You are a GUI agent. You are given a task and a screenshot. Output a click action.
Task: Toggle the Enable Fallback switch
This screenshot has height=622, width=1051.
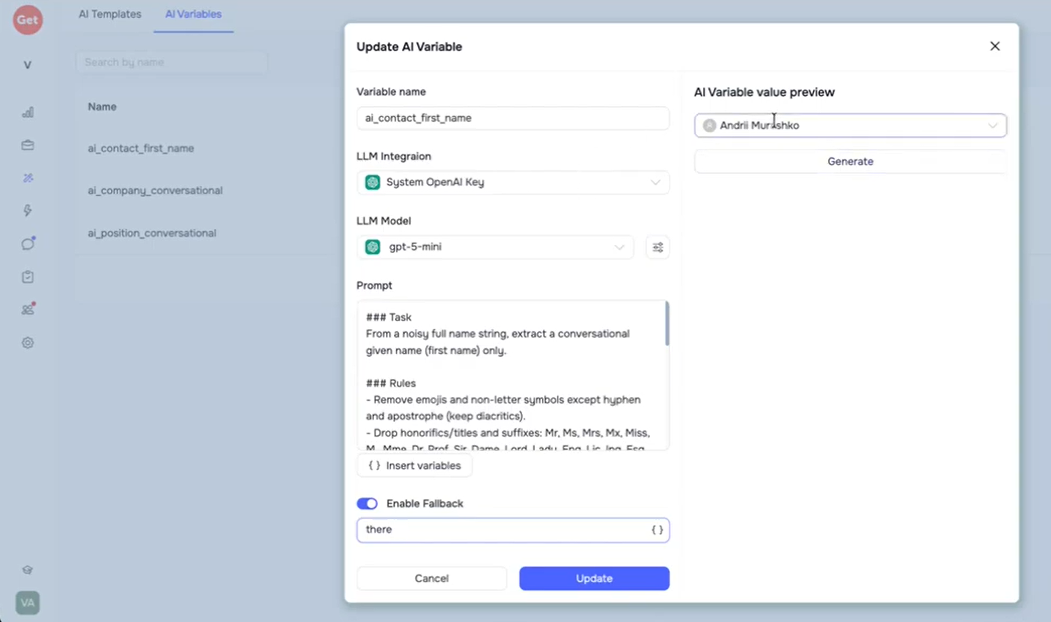(367, 503)
